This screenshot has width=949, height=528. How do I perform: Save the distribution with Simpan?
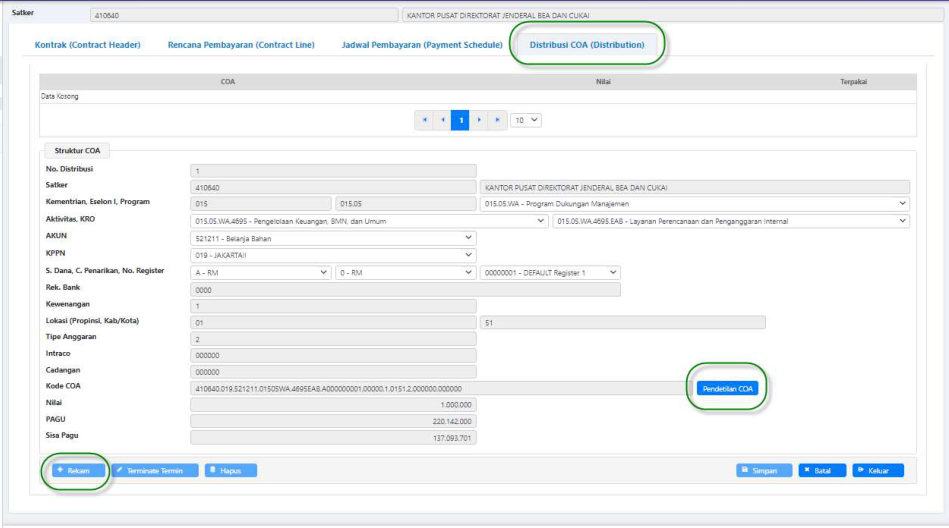point(764,470)
